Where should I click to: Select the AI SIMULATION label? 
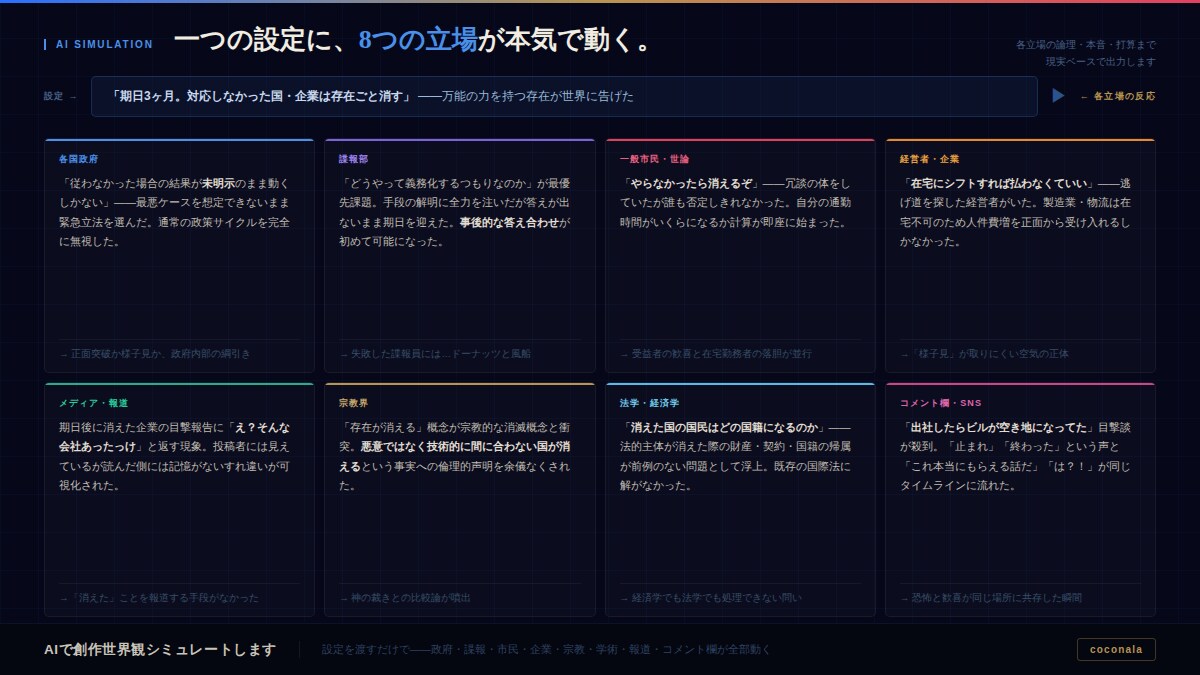pos(104,44)
